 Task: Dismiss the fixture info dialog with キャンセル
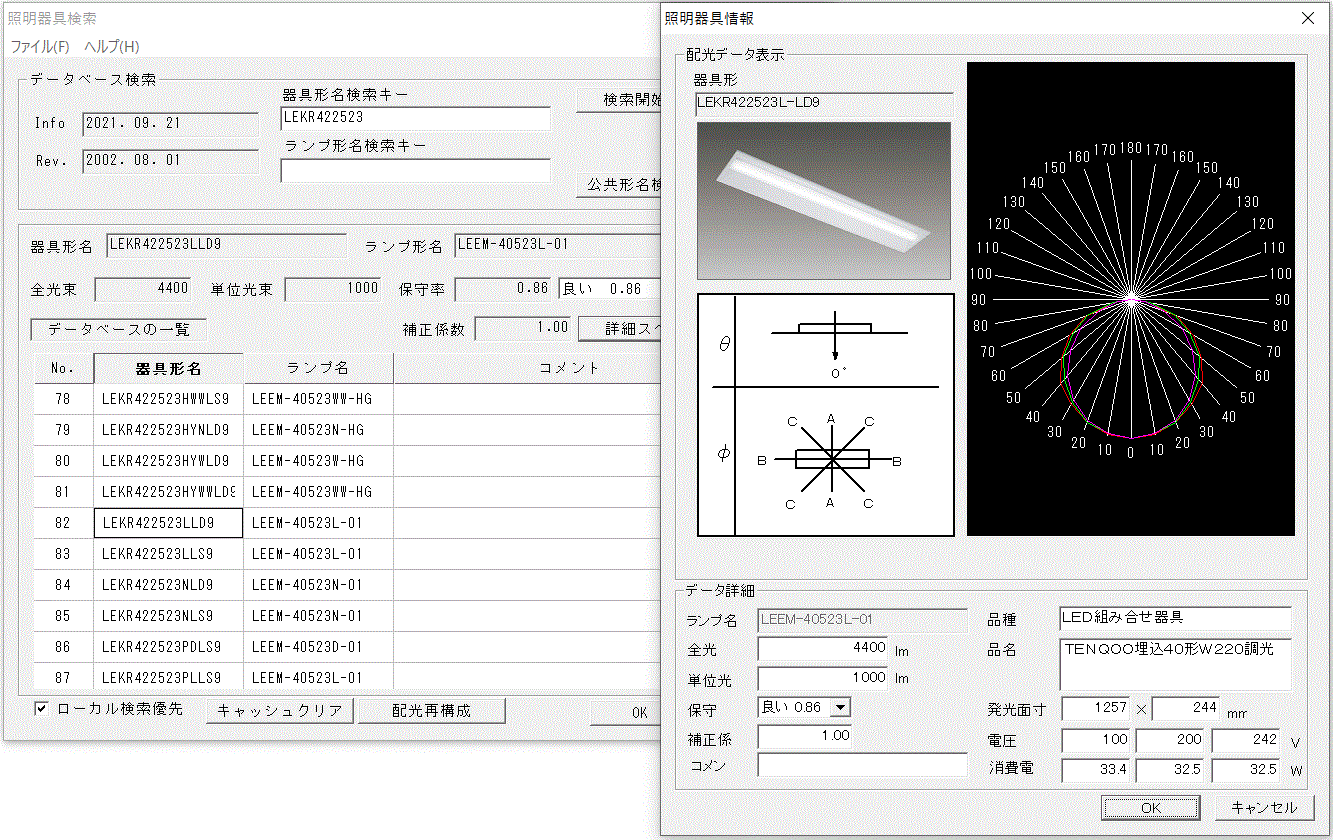tap(1264, 807)
